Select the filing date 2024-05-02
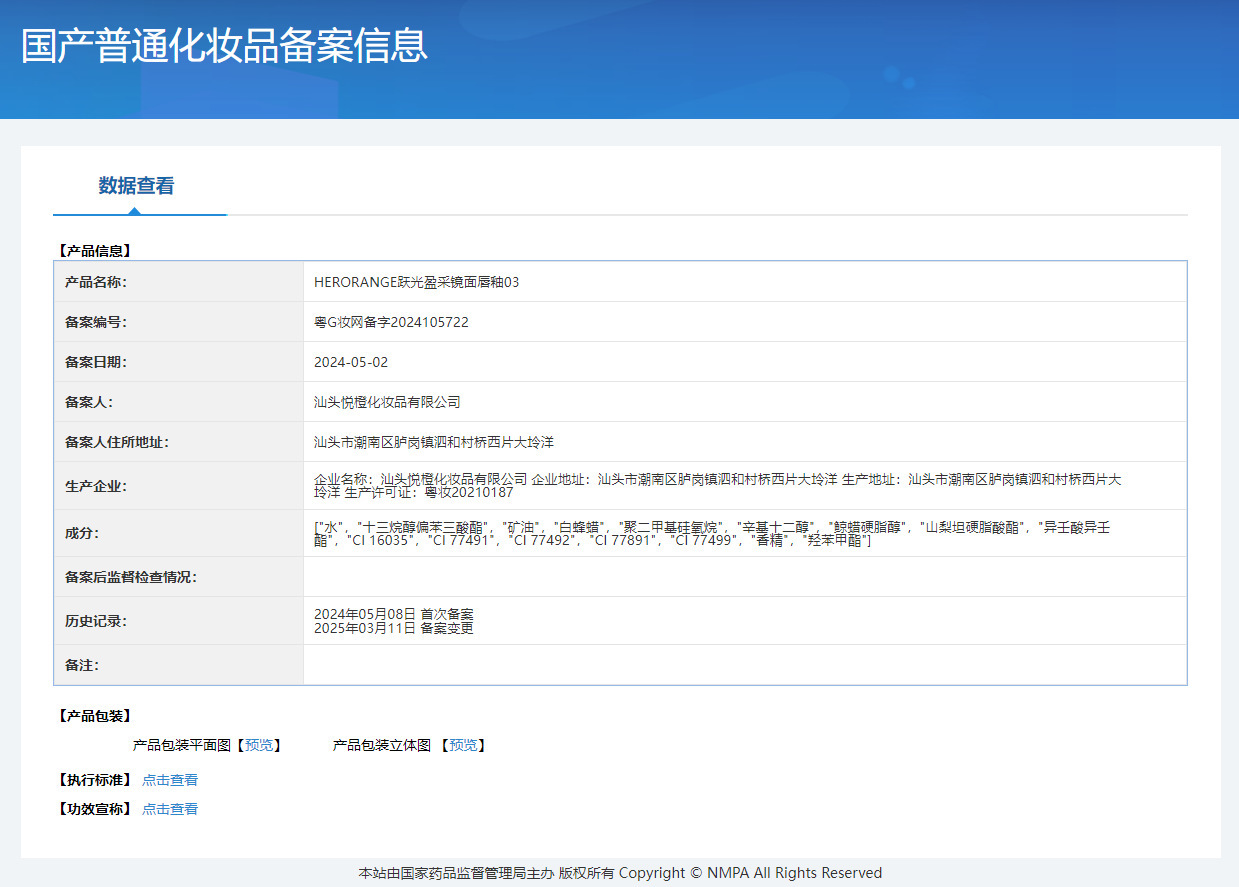The height and width of the screenshot is (887, 1239). [351, 362]
